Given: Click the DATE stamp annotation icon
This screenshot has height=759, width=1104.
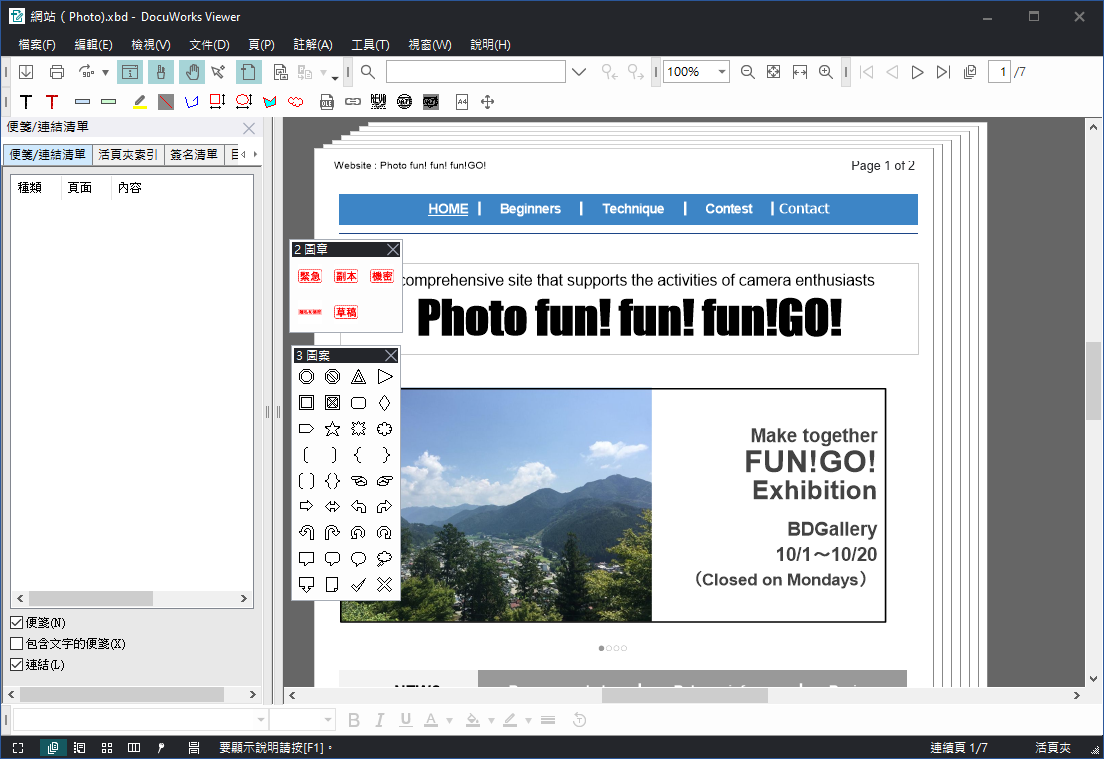Looking at the screenshot, I should coord(404,102).
